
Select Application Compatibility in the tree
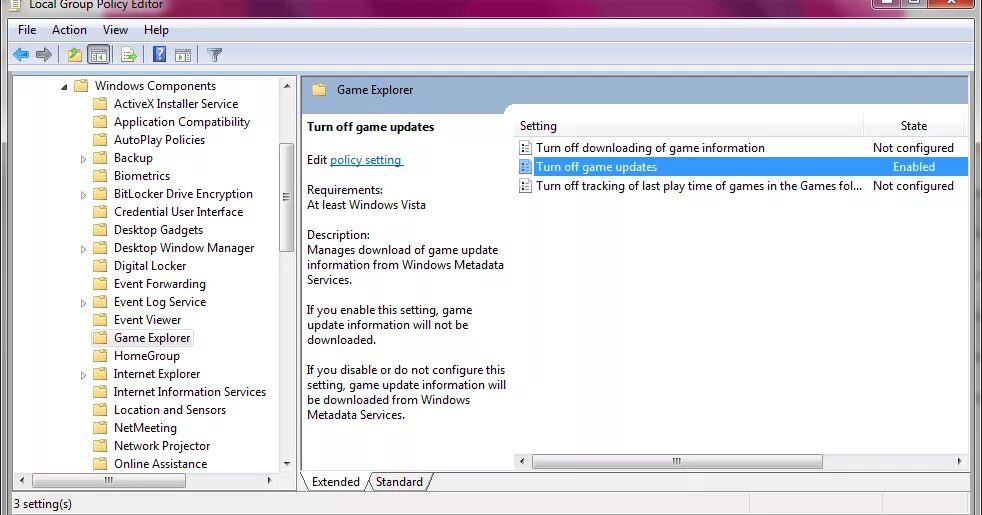pos(182,122)
